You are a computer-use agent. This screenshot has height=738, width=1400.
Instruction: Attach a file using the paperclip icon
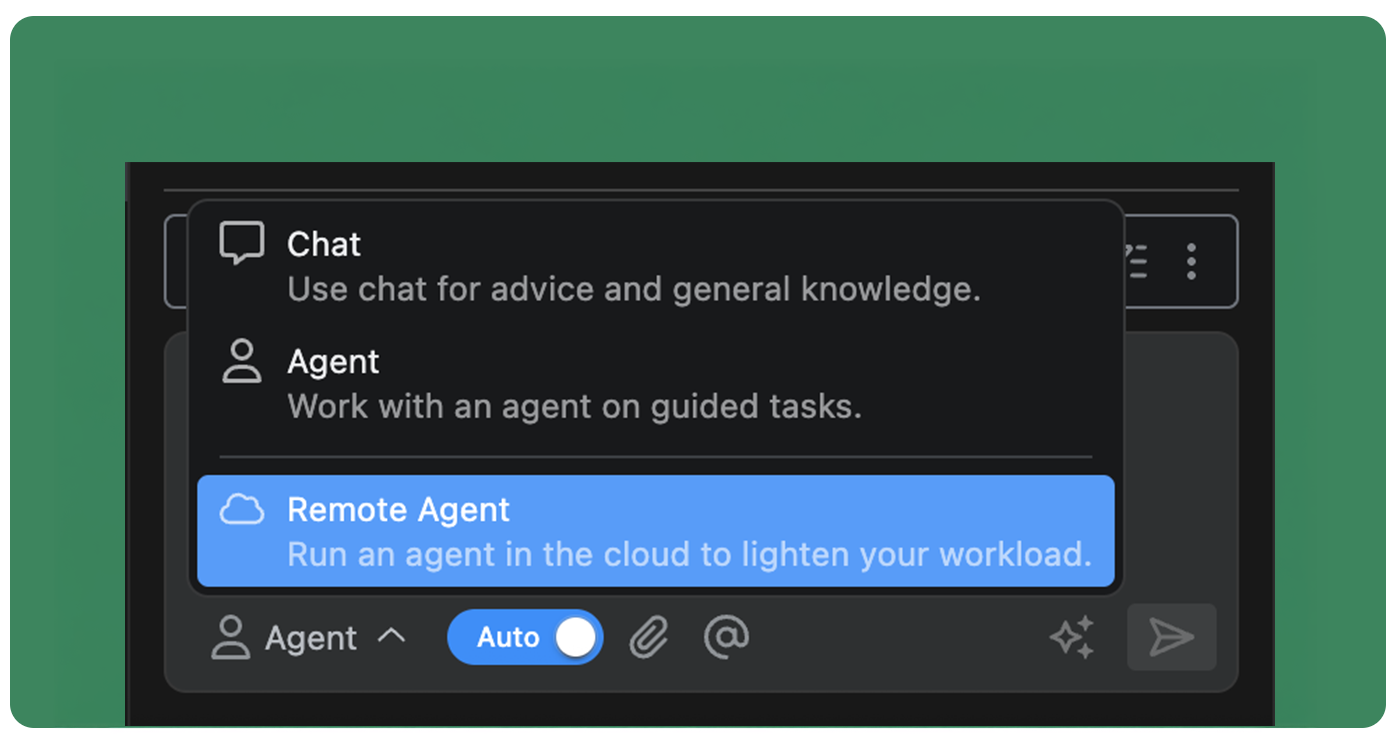pyautogui.click(x=649, y=637)
